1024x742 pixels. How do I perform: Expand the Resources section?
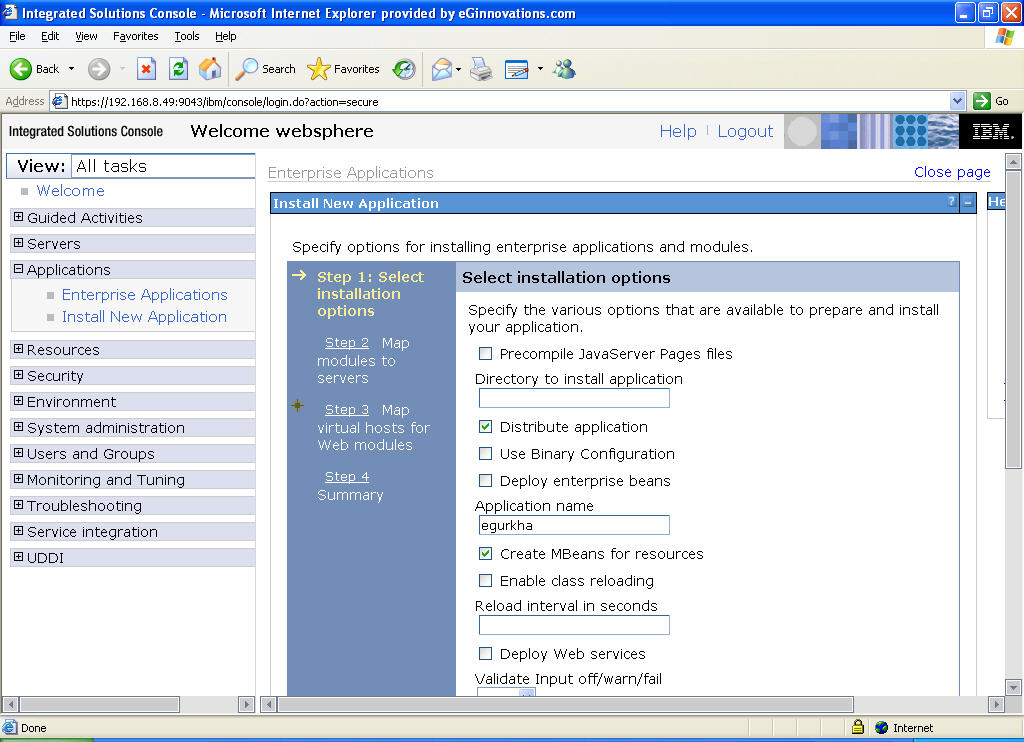pyautogui.click(x=18, y=349)
